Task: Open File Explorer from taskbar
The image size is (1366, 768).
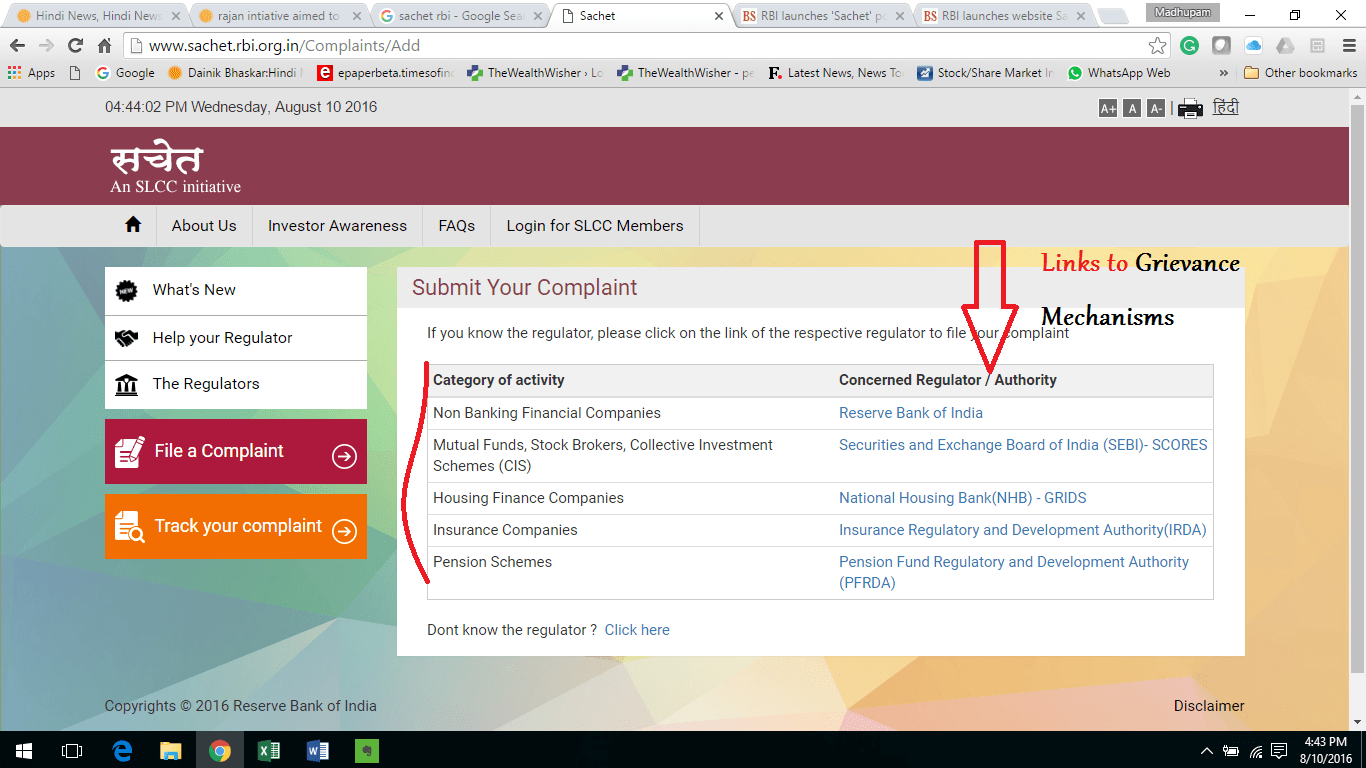Action: (171, 750)
